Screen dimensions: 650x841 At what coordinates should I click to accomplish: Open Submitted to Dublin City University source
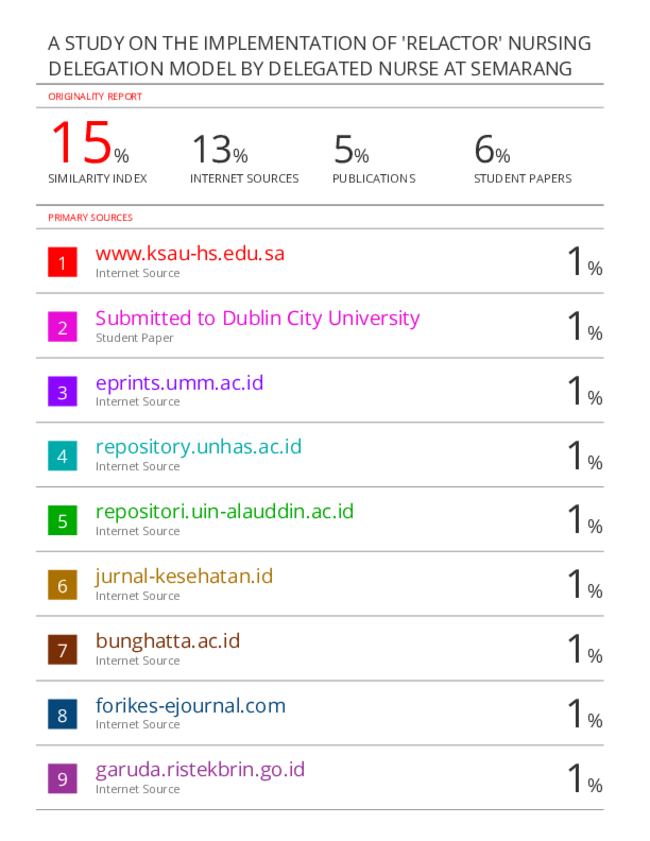tap(257, 318)
